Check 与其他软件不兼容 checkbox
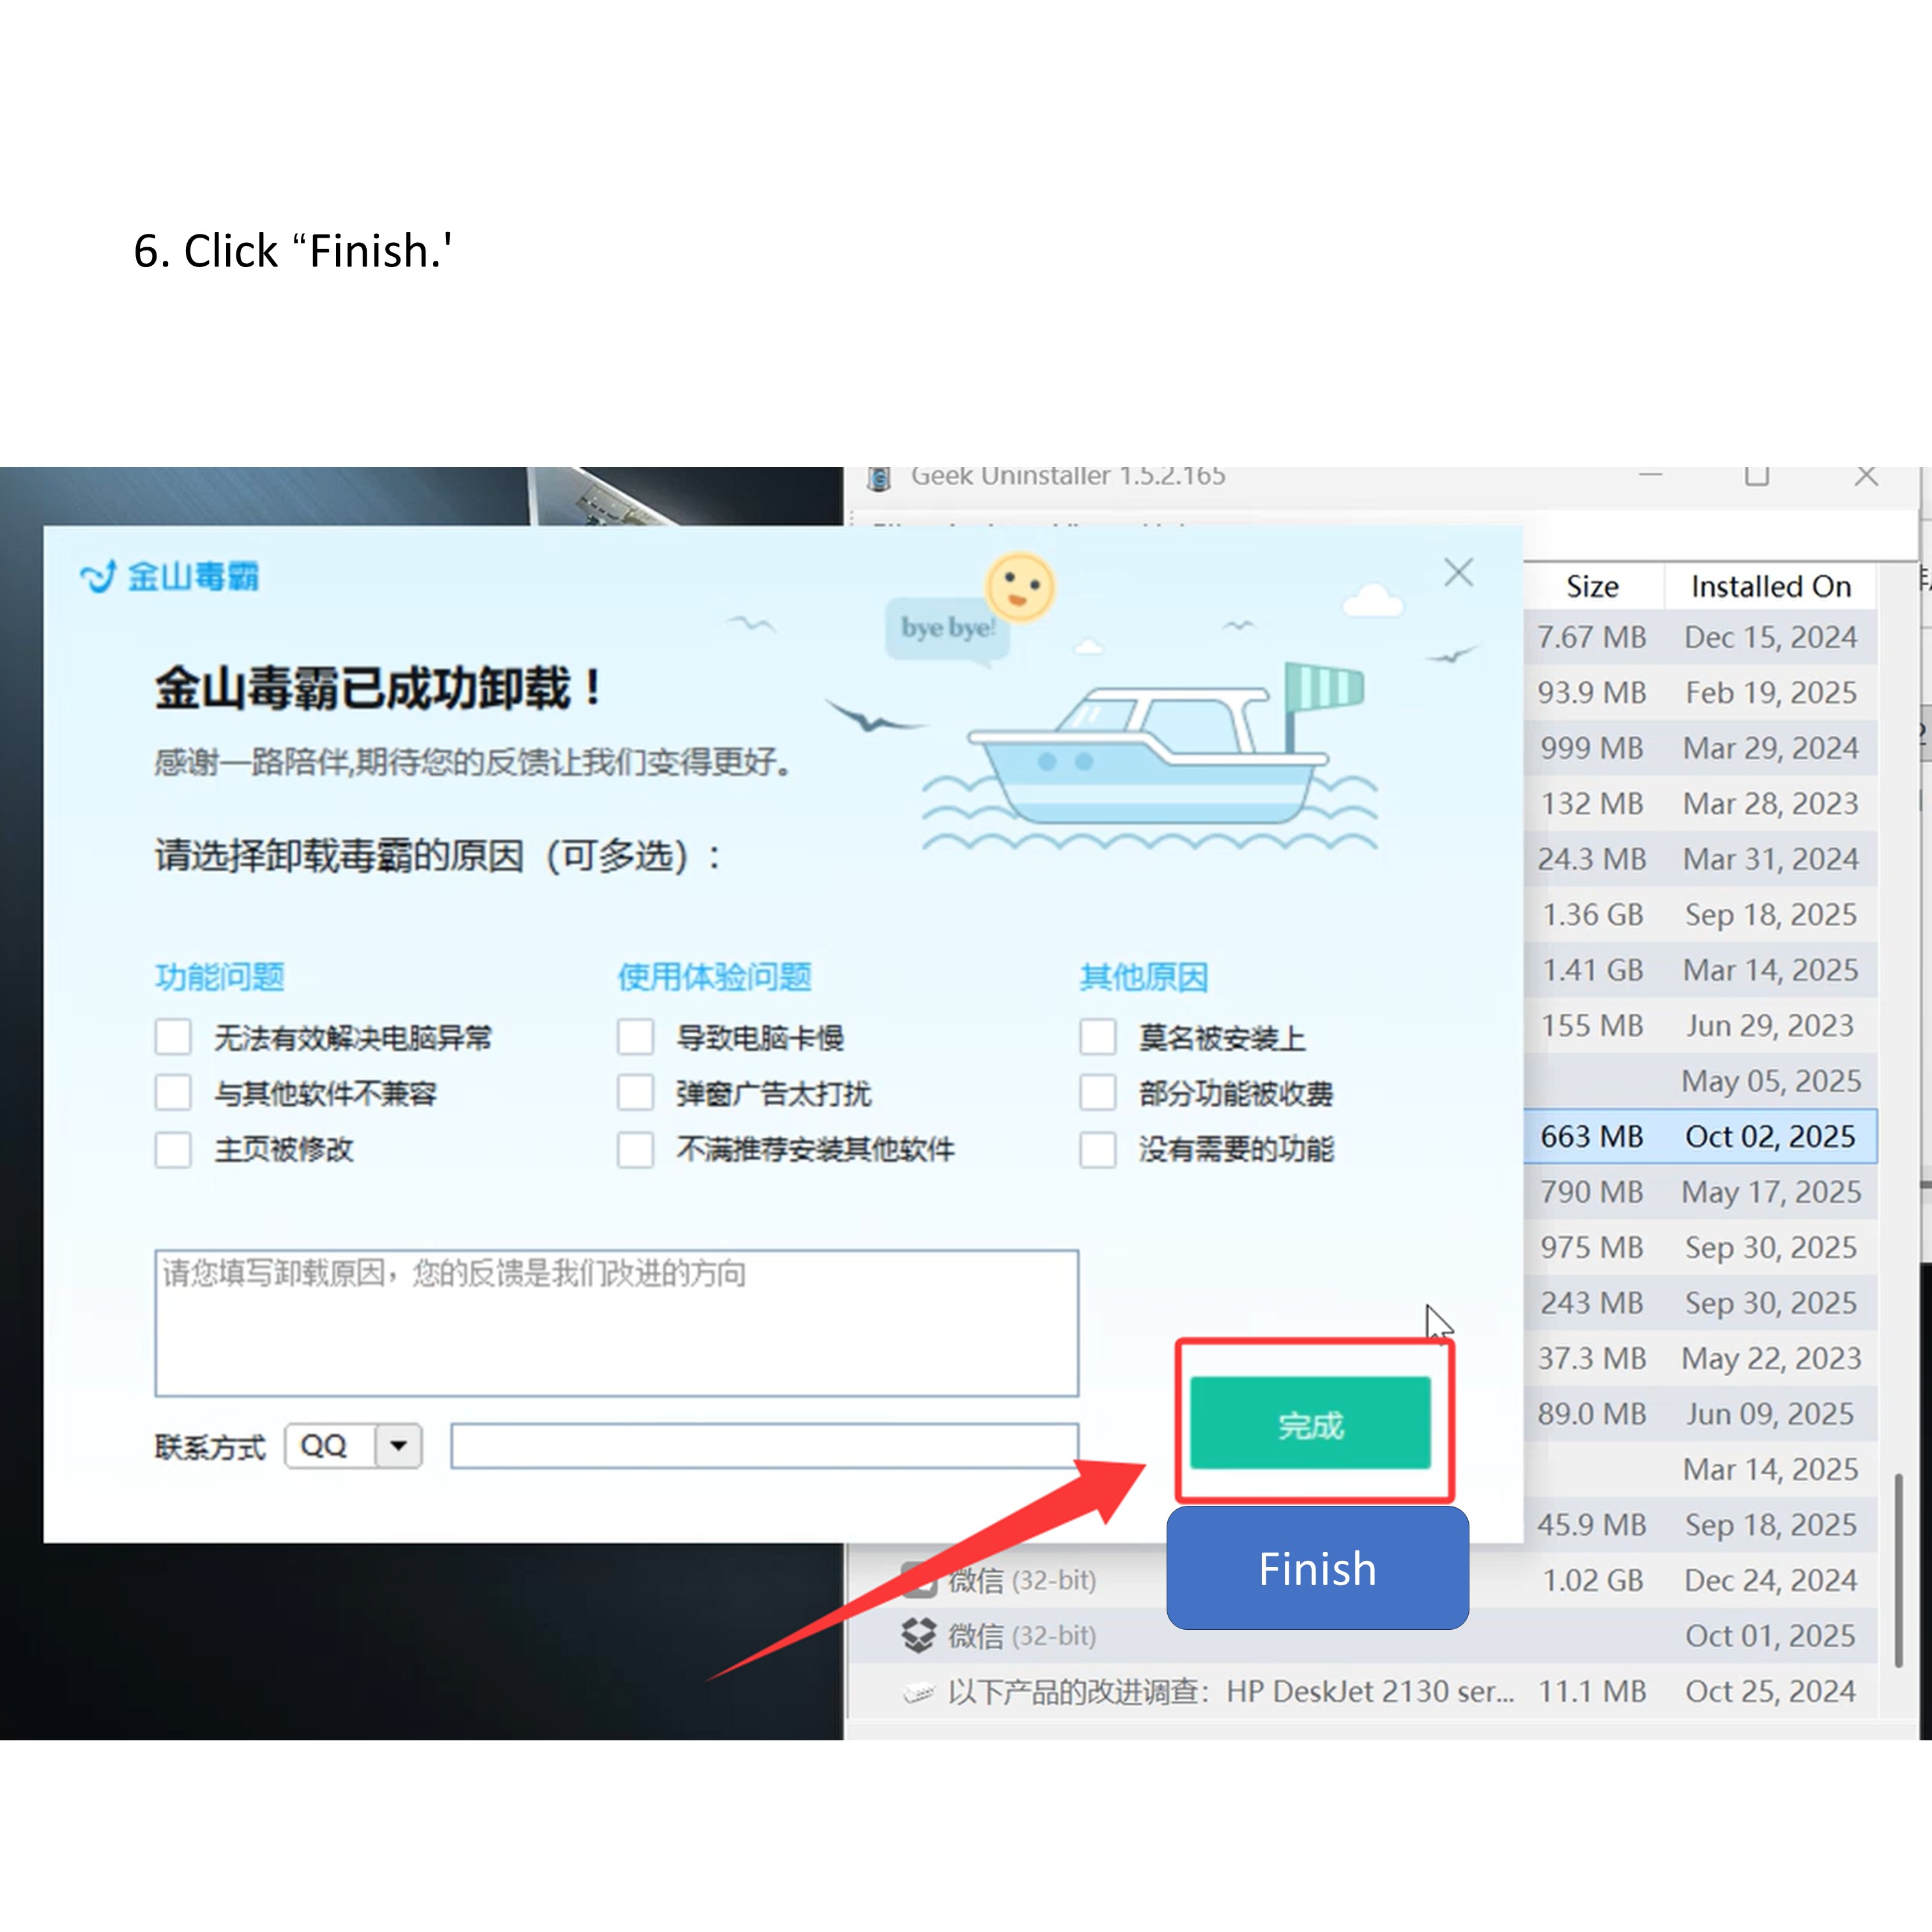Screen dimensions: 1932x1932 173,1092
